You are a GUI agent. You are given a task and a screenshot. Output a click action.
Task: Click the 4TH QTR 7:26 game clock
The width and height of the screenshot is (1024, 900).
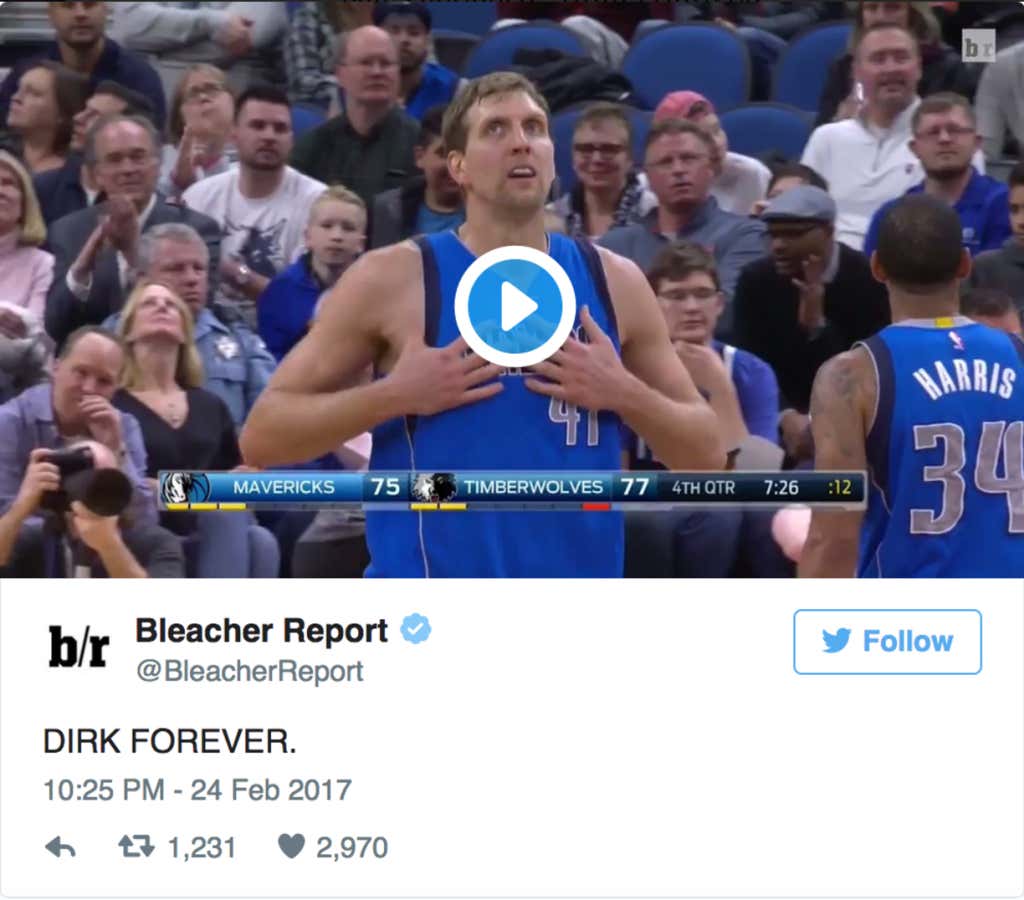[735, 488]
